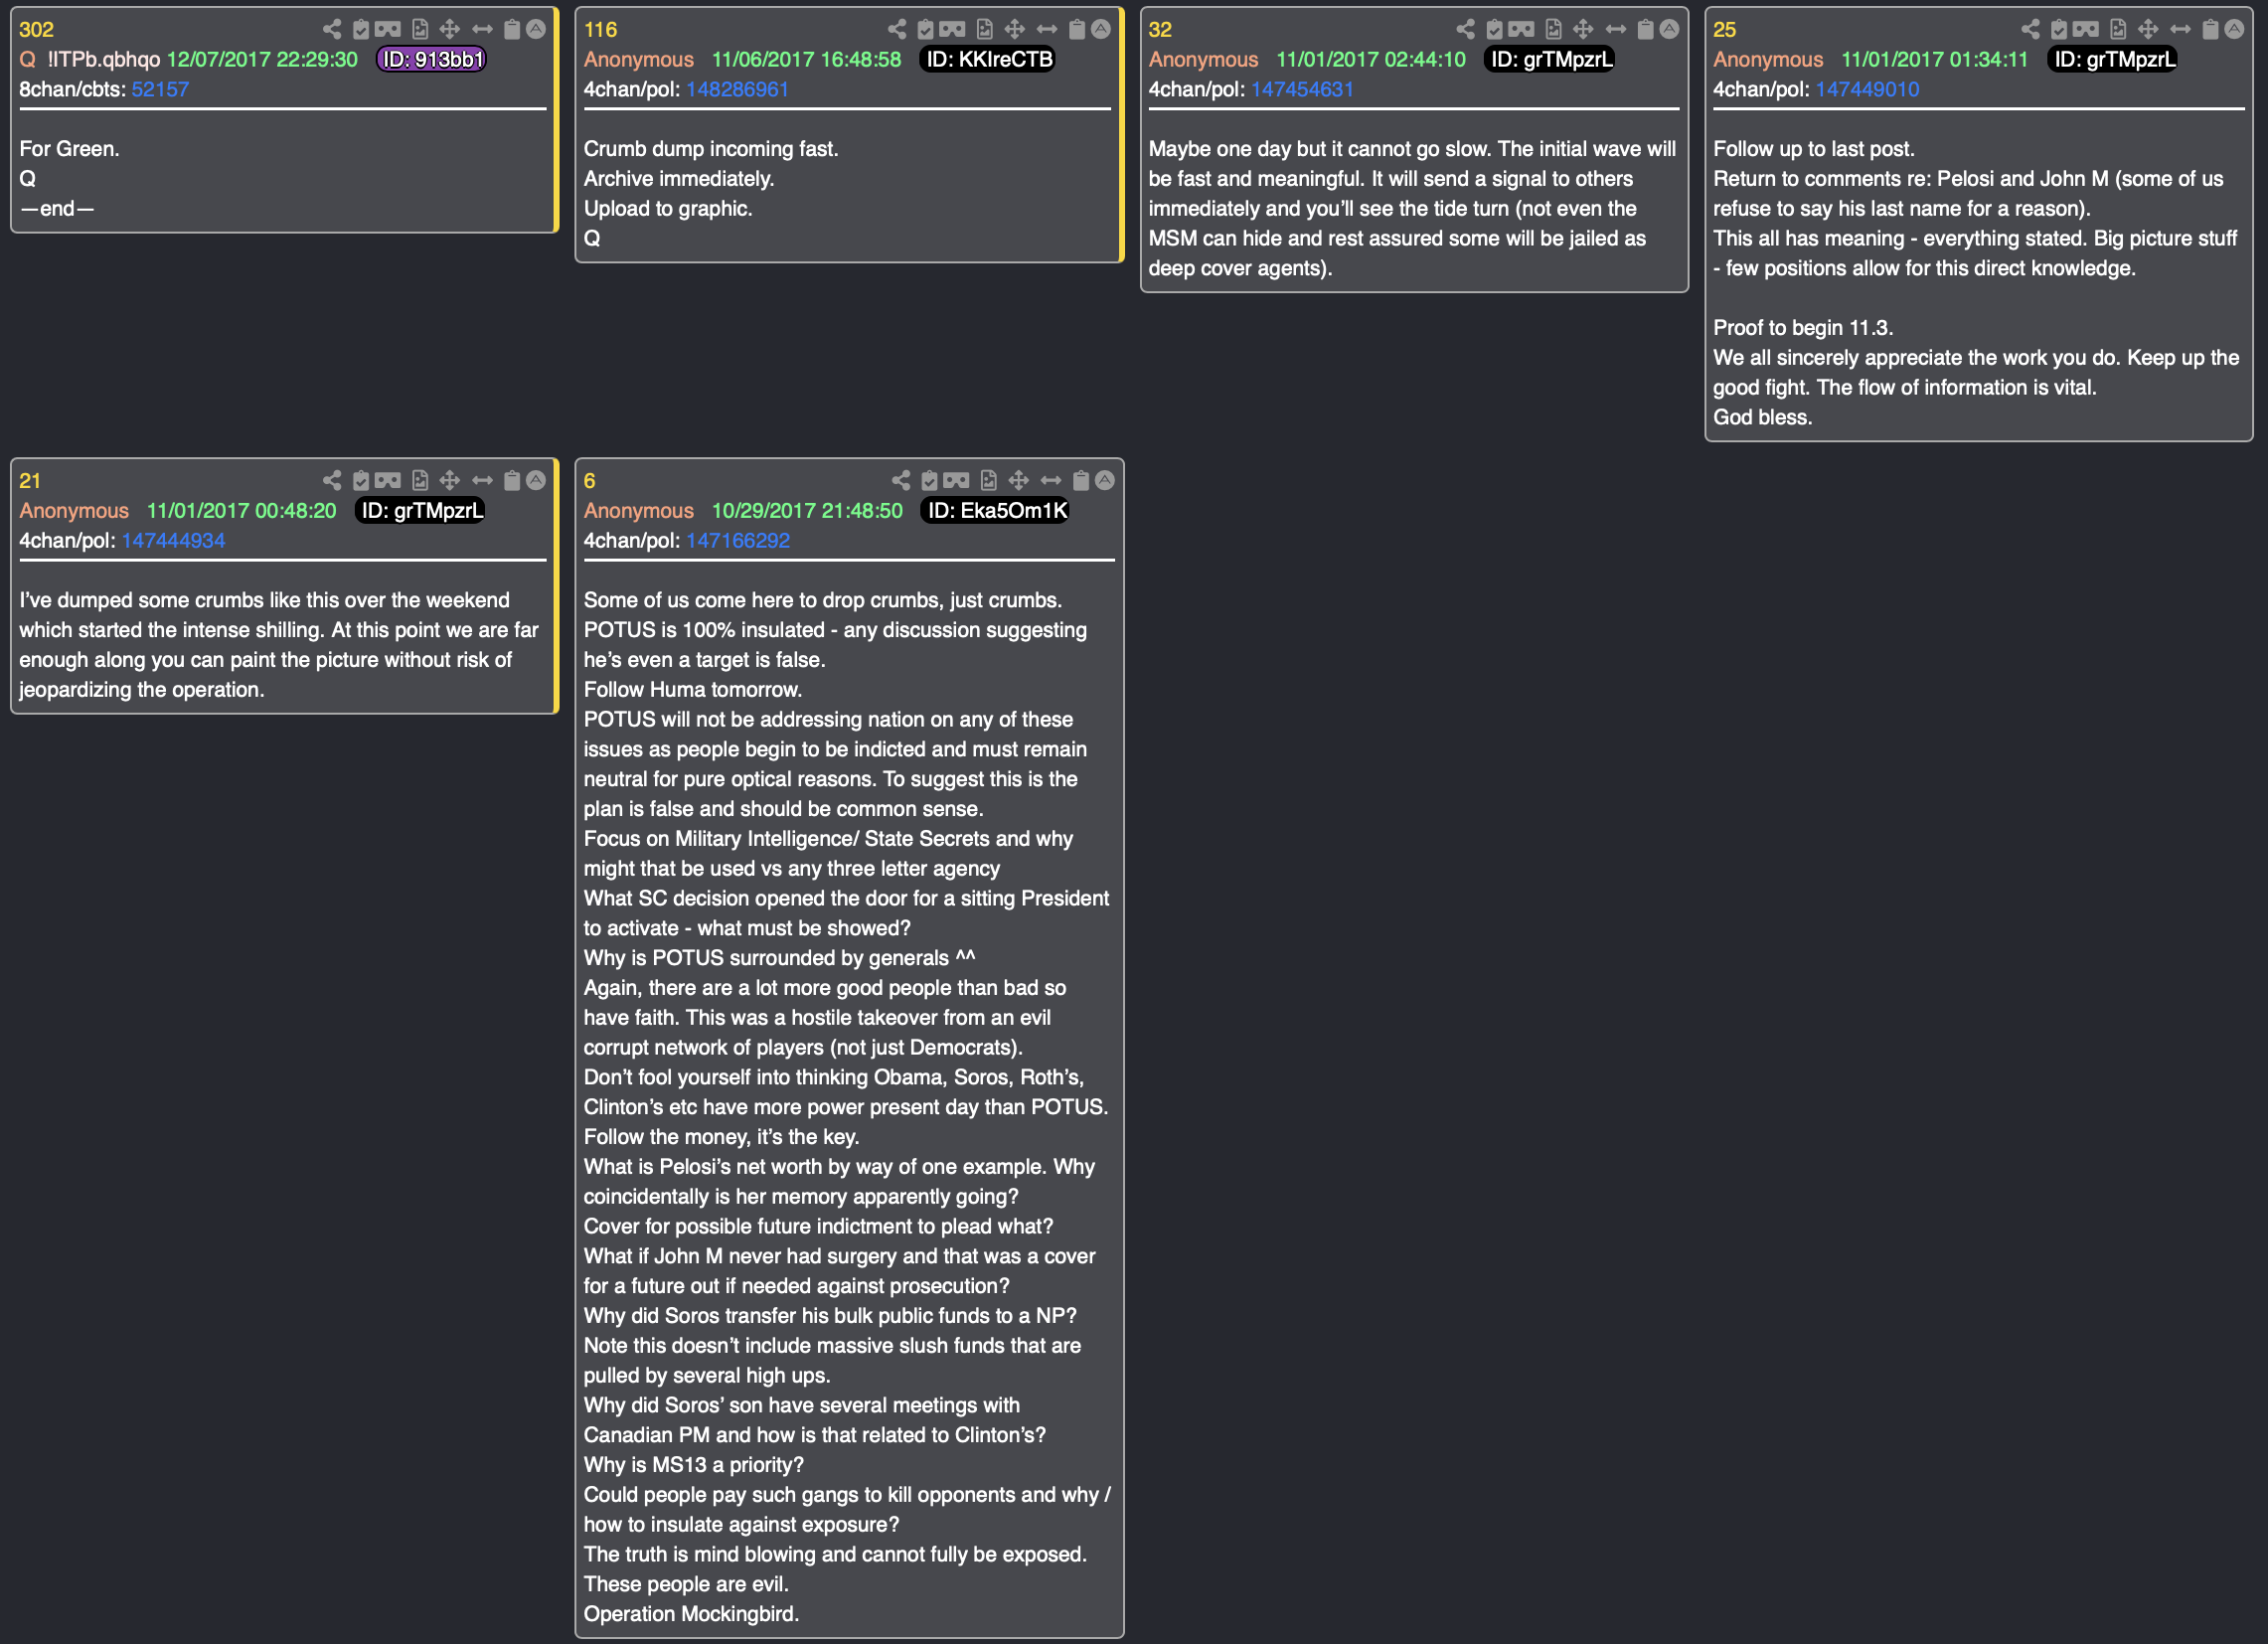
Task: Click the share icon on post 21
Action: pyautogui.click(x=332, y=480)
